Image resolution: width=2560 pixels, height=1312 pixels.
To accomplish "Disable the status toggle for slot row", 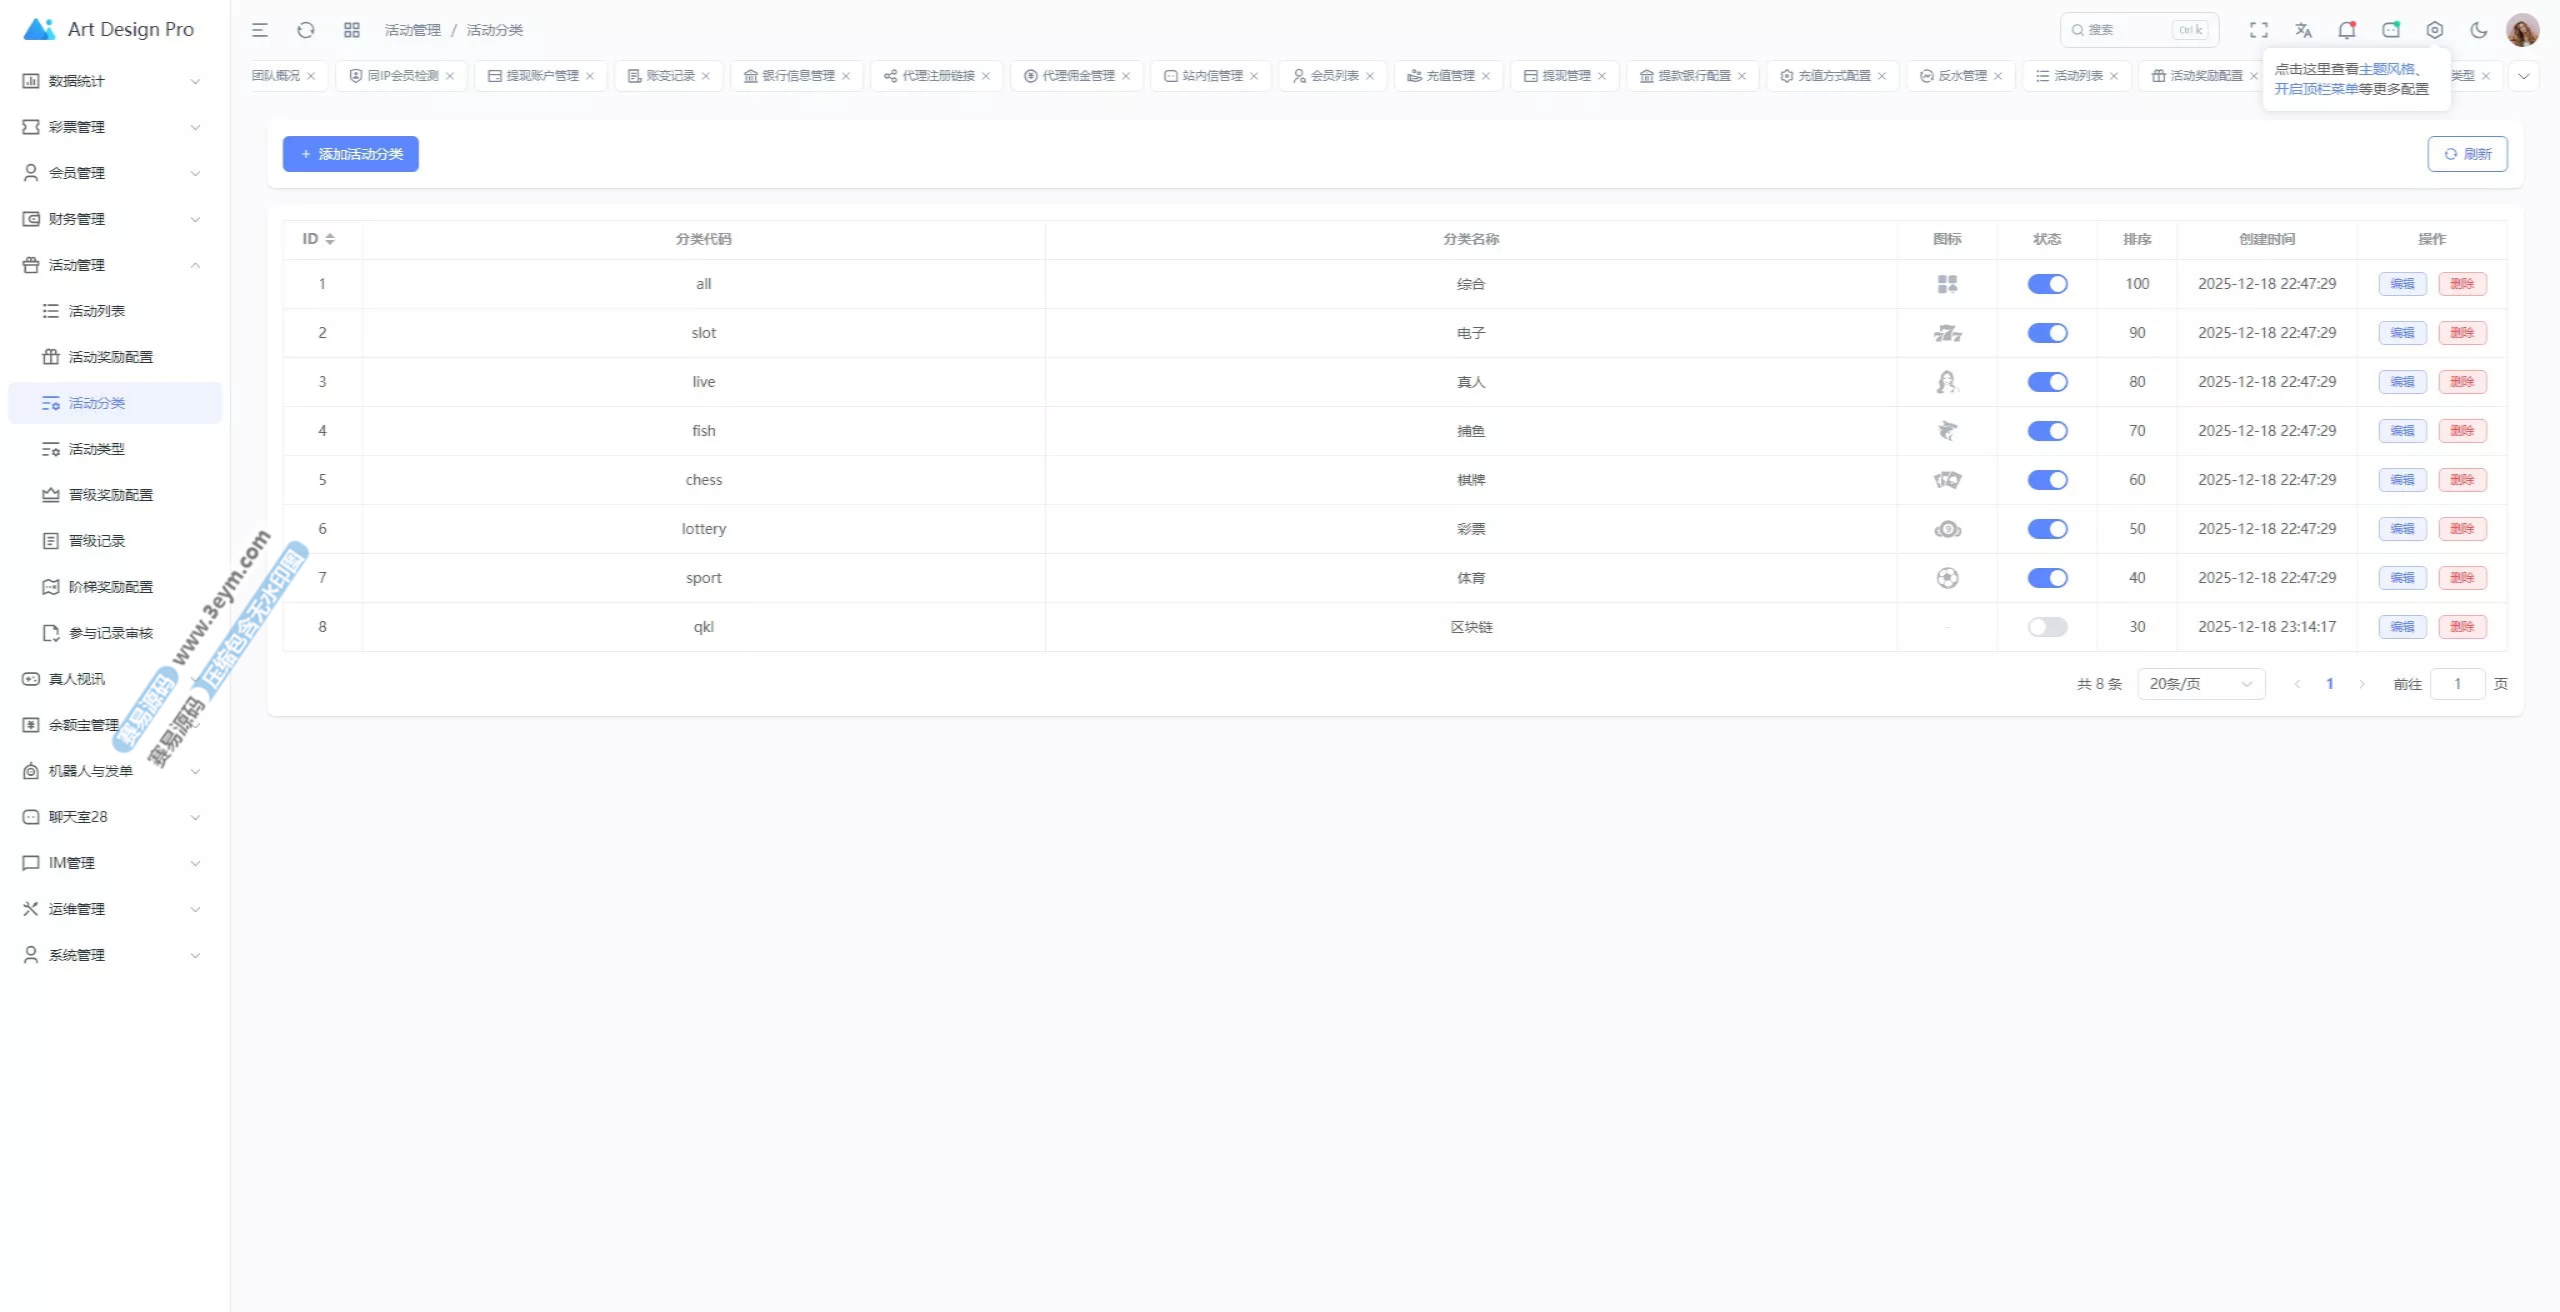I will coord(2047,333).
